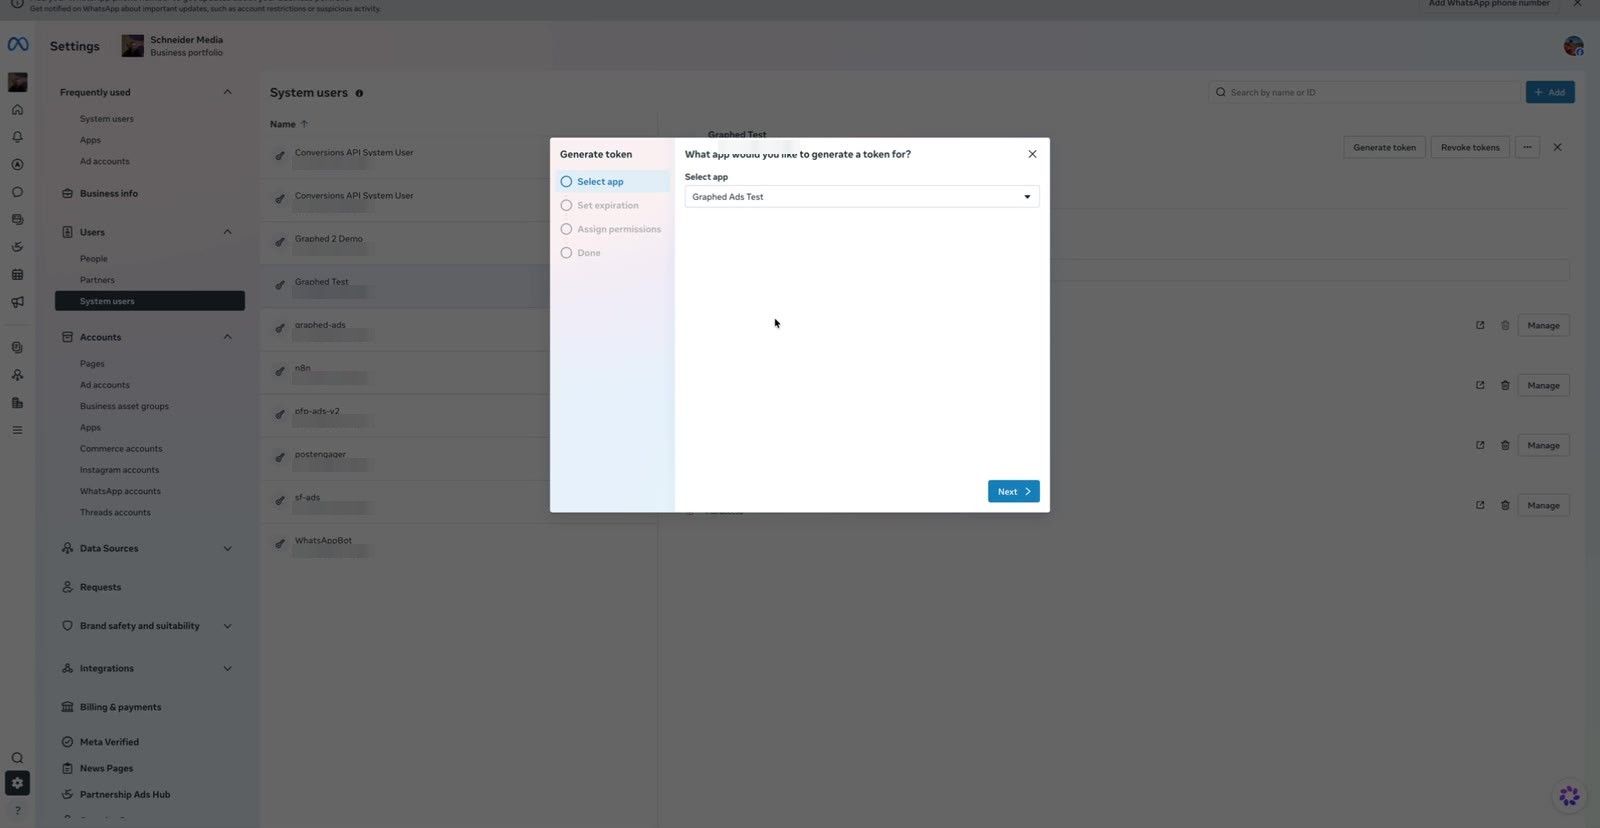Click the Meta logo icon

18,45
